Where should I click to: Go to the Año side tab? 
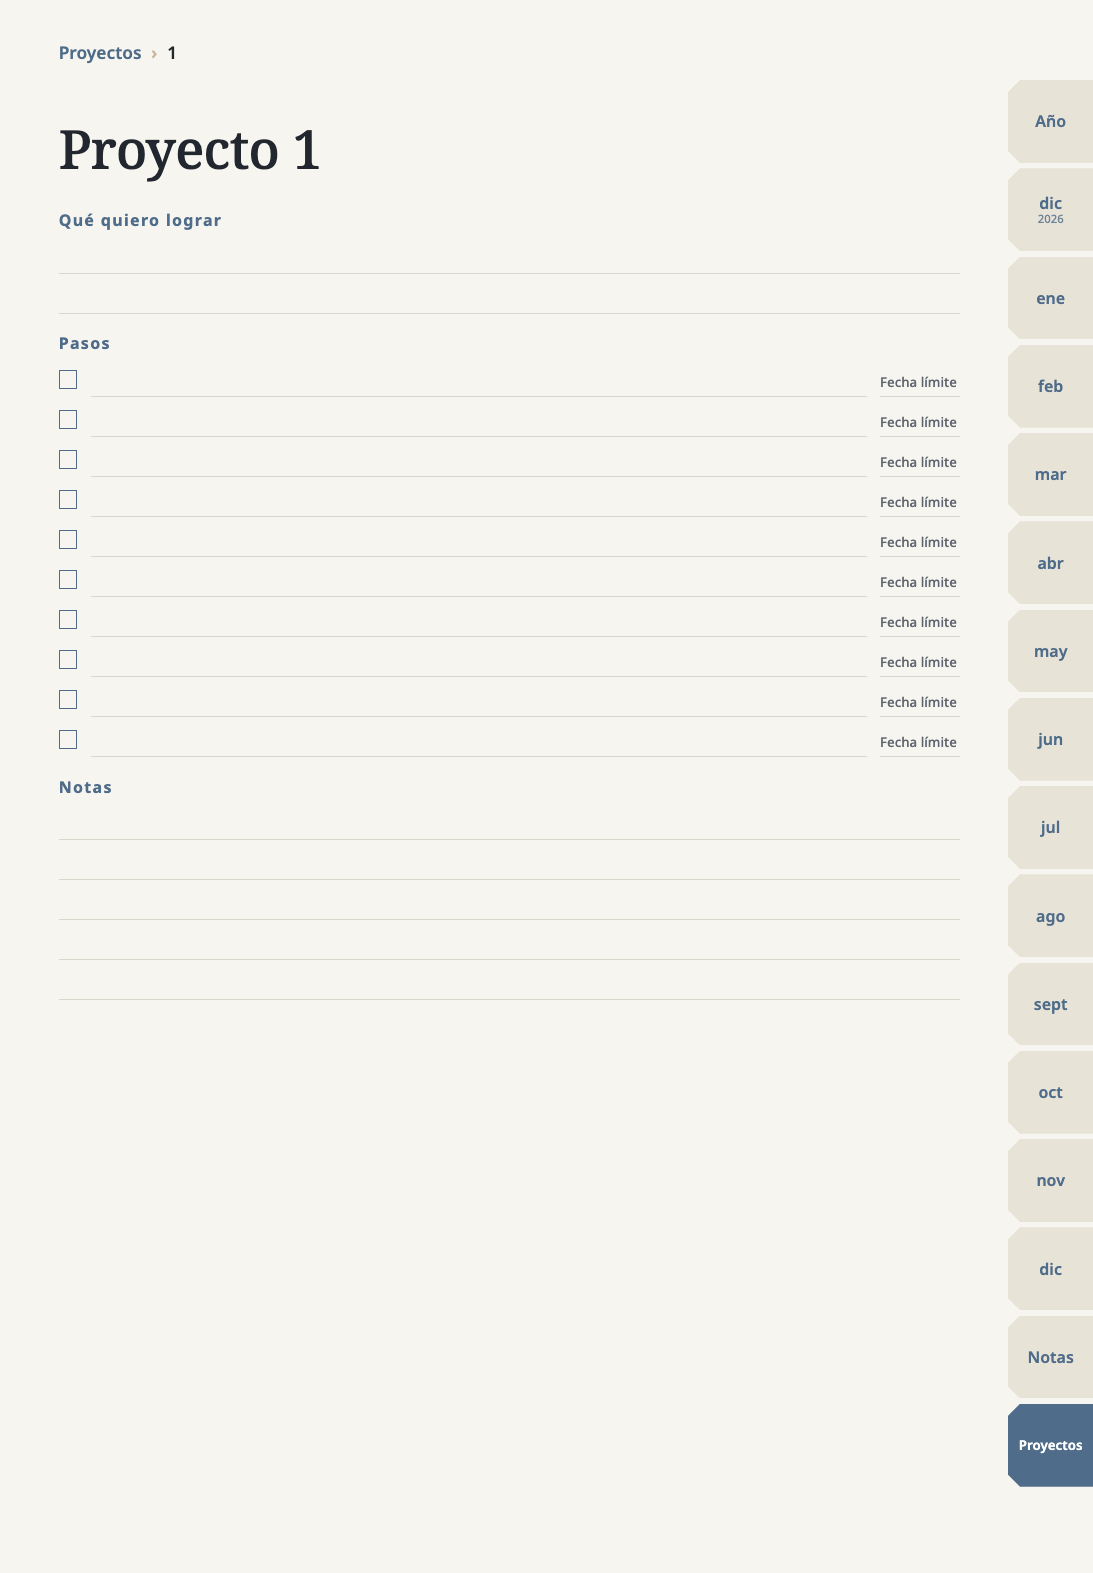(x=1050, y=121)
